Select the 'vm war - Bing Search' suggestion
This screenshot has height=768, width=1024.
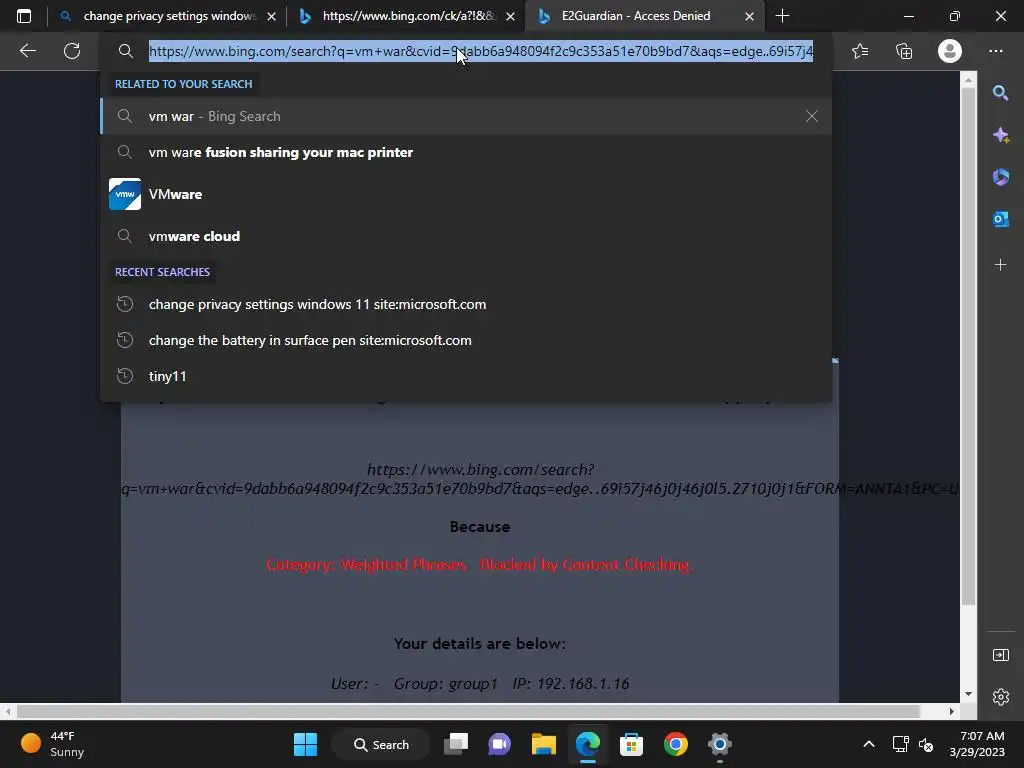[x=466, y=116]
